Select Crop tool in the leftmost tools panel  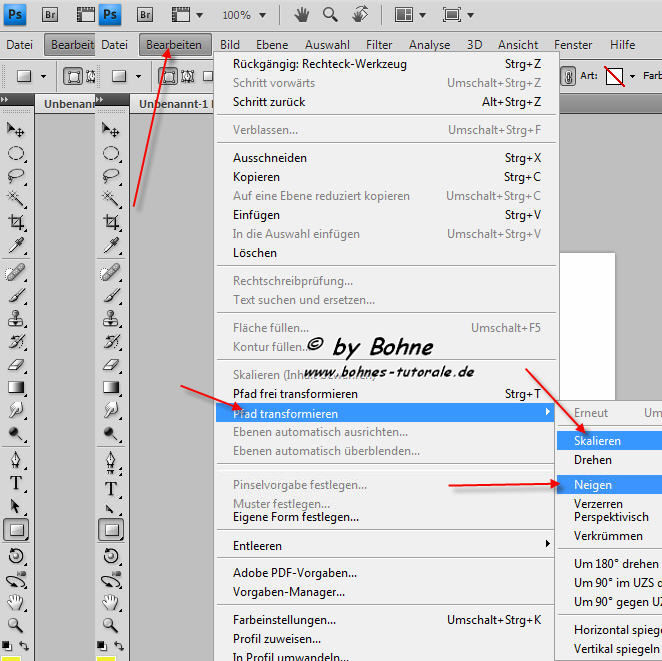[17, 223]
